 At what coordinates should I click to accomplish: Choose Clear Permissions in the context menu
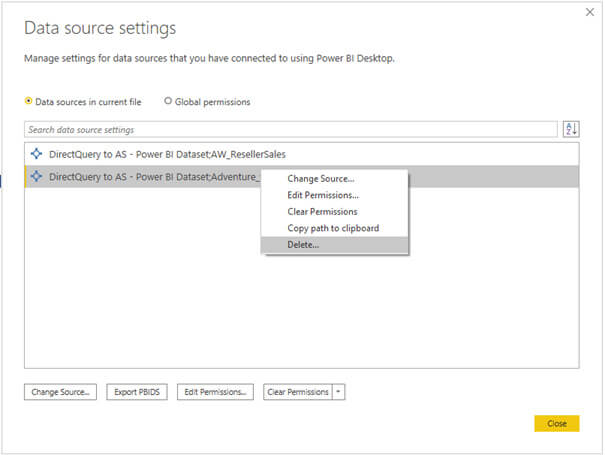(x=334, y=212)
